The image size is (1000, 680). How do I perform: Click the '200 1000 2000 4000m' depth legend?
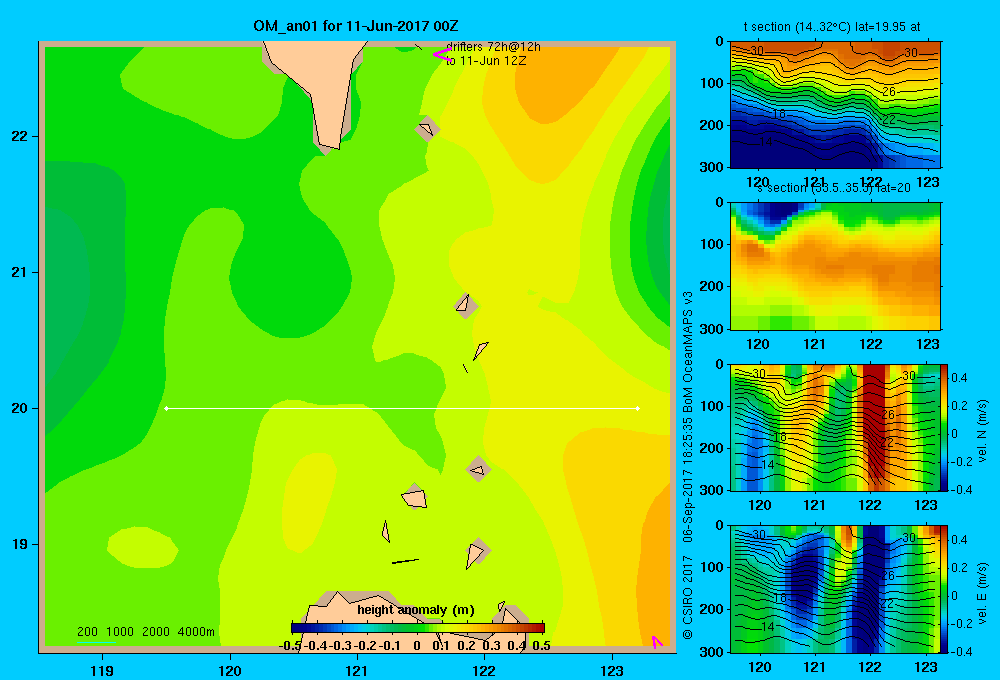(x=145, y=632)
